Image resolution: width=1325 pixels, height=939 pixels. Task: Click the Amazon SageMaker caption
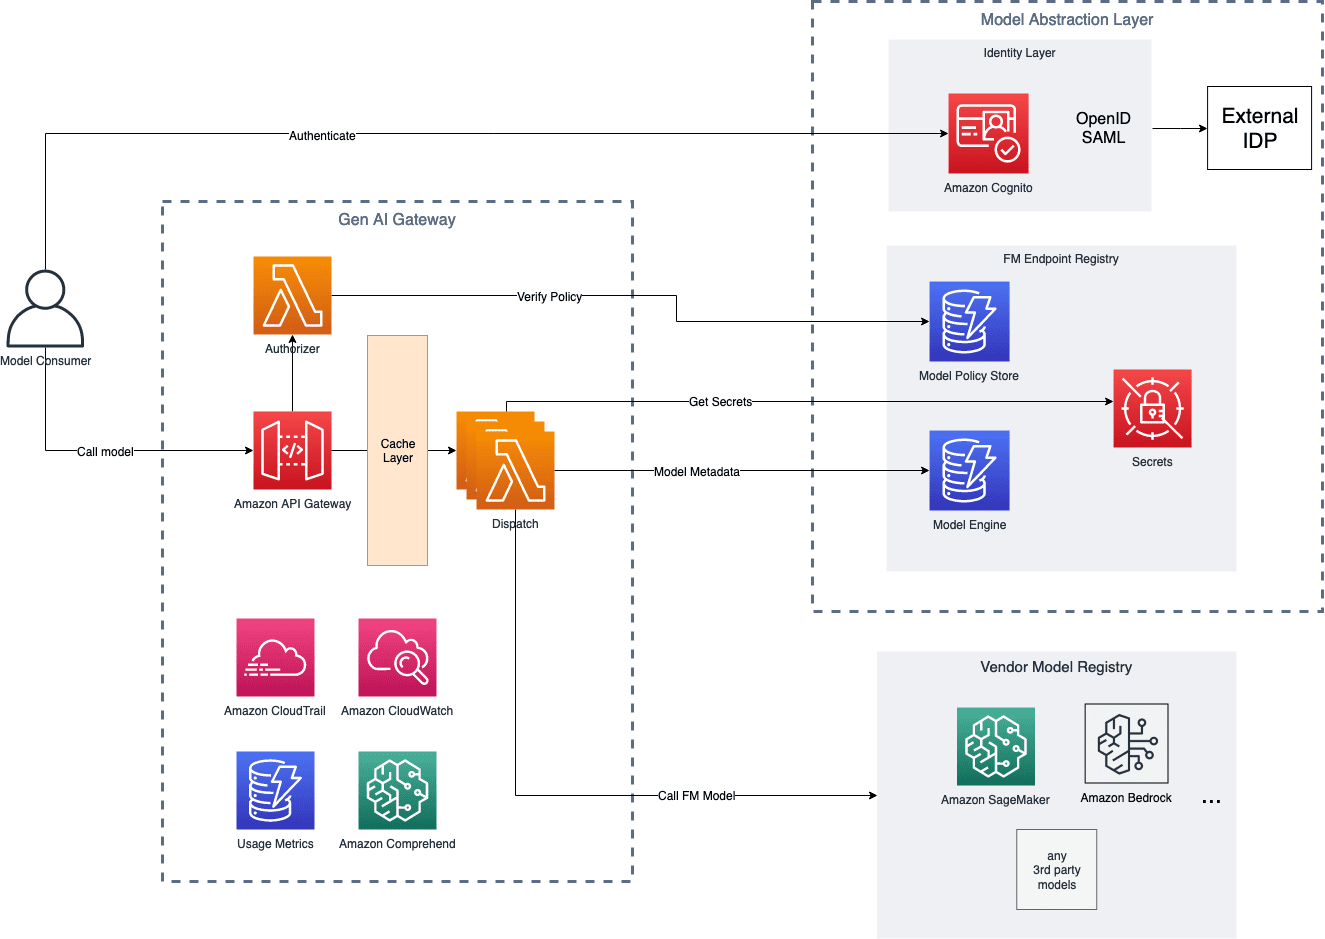click(x=995, y=800)
